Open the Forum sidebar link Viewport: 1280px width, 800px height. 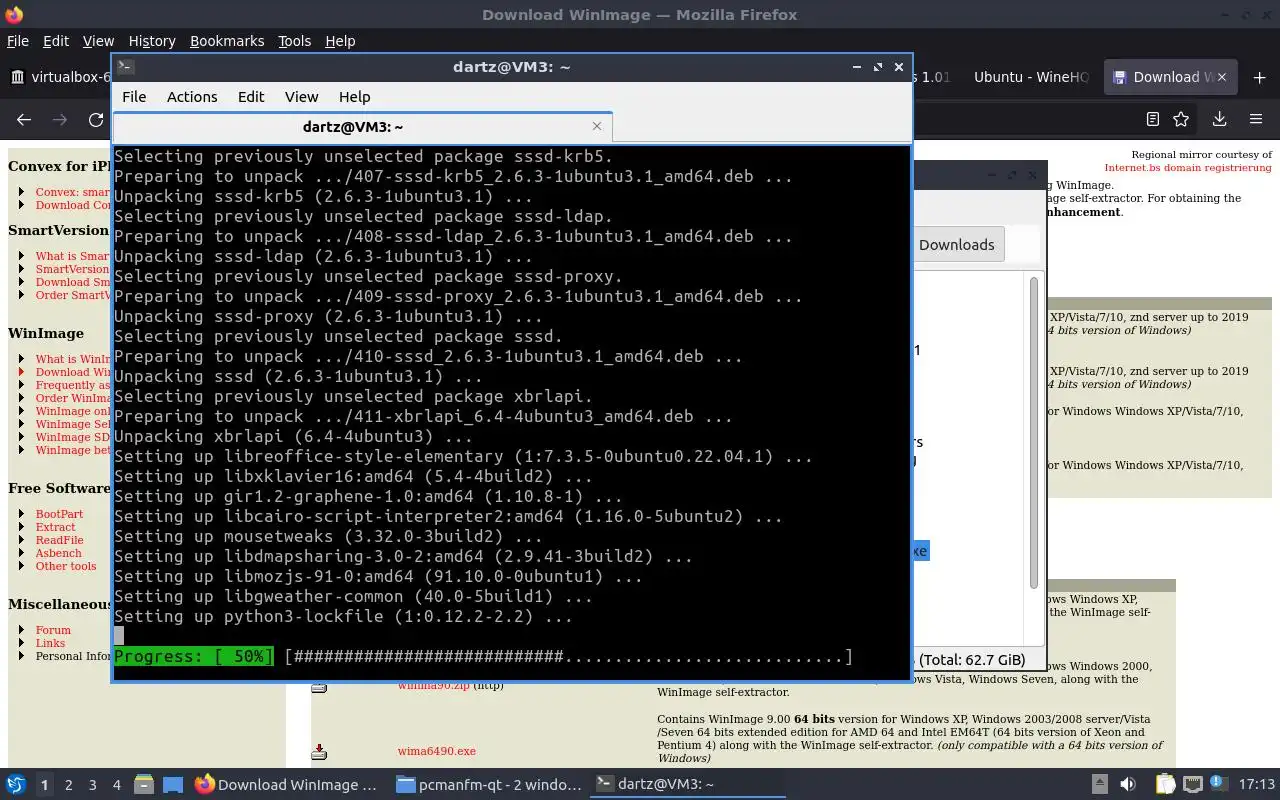(x=53, y=630)
